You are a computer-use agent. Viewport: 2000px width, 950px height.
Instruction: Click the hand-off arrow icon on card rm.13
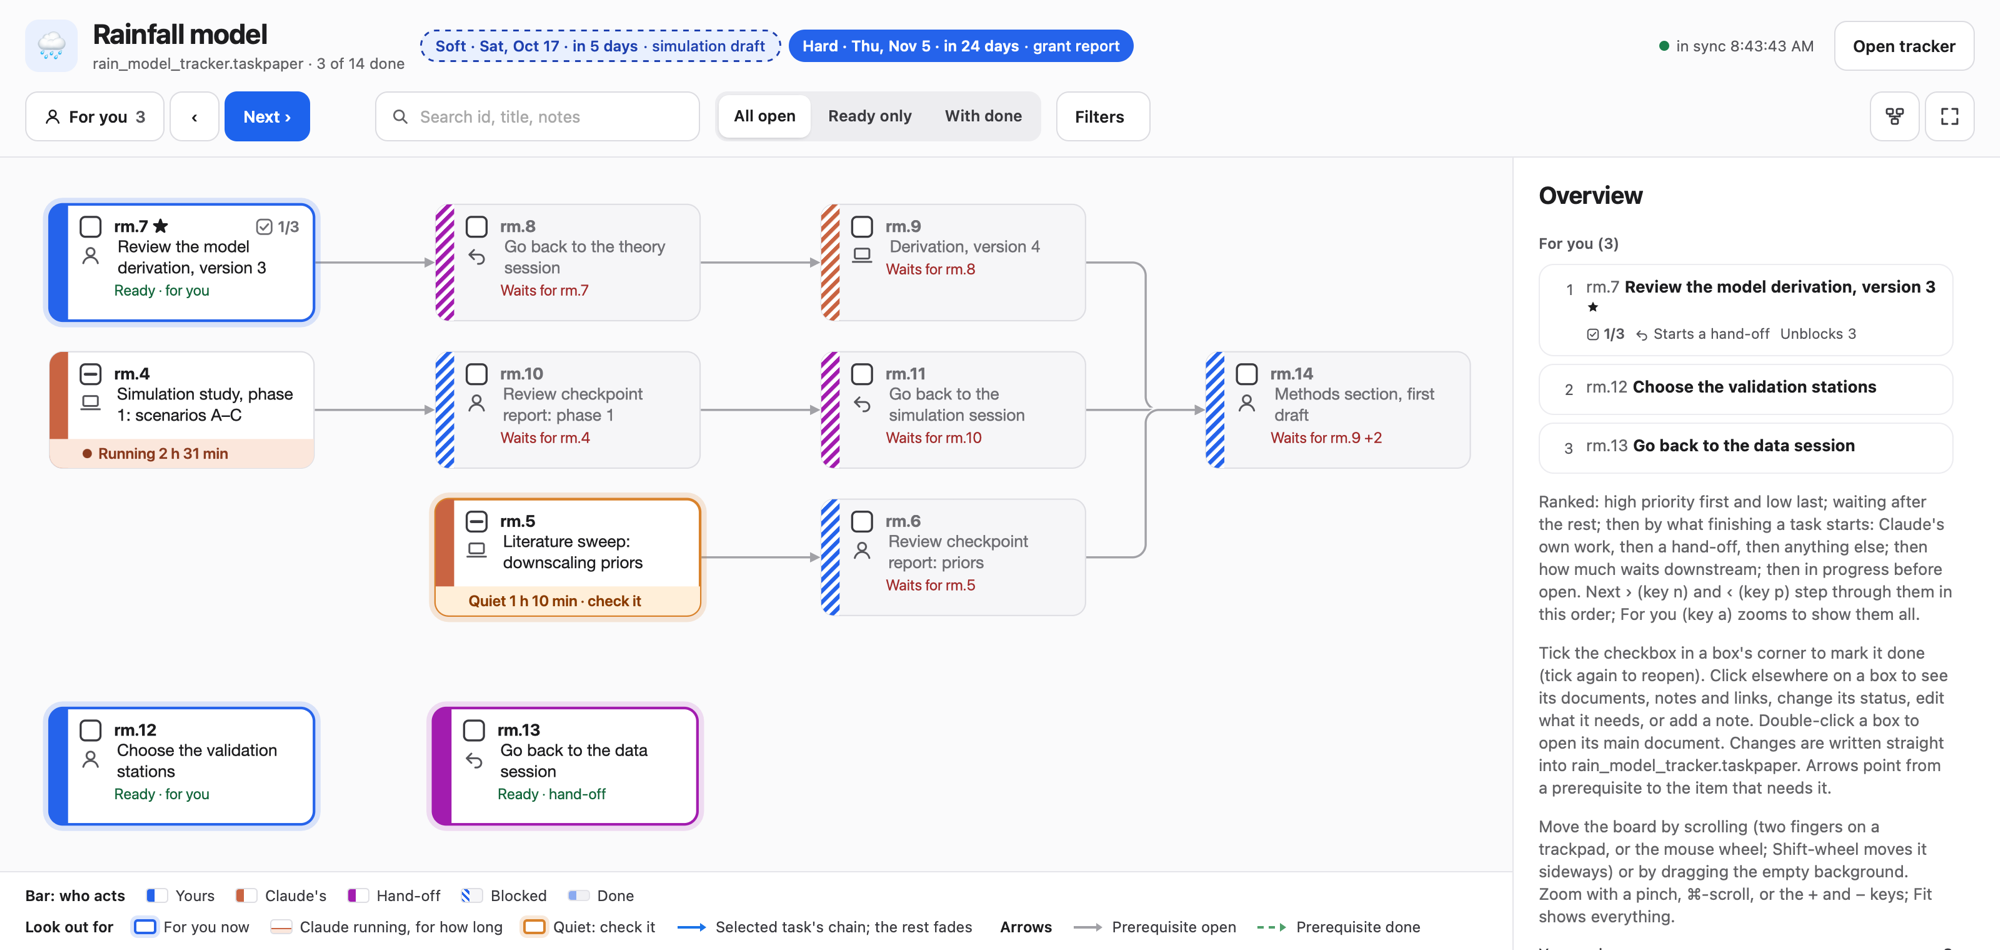coord(474,761)
